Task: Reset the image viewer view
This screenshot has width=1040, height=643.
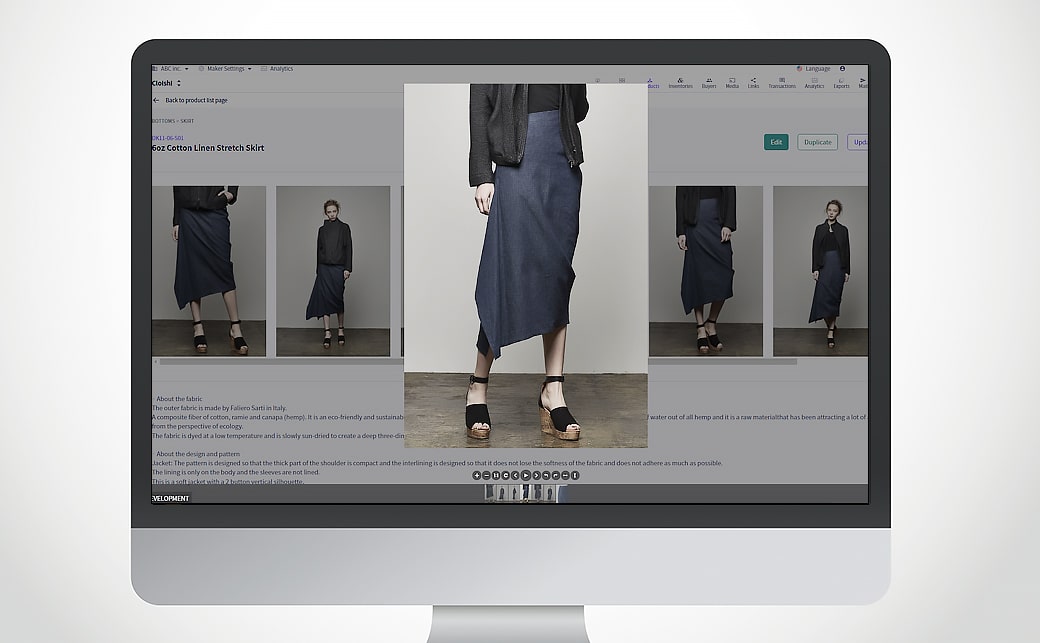Action: pos(505,475)
